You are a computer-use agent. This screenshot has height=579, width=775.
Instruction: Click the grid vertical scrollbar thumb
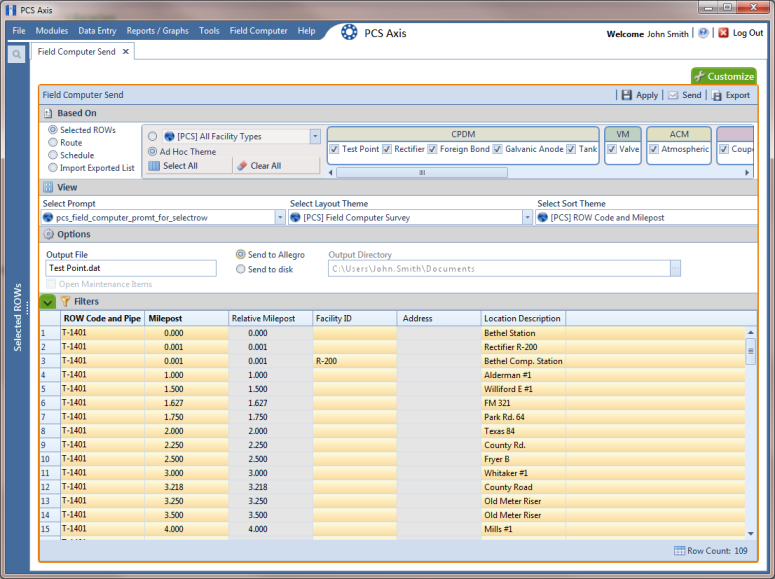751,351
